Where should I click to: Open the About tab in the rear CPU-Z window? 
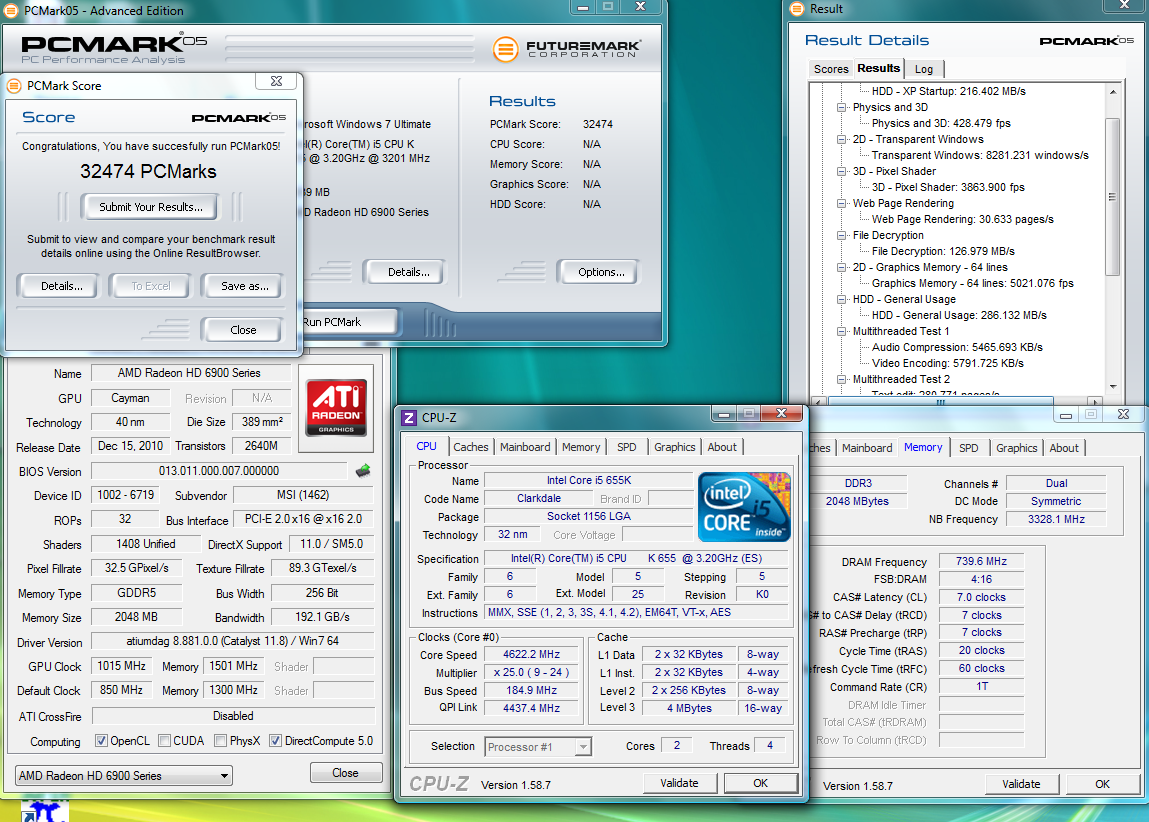[1064, 448]
